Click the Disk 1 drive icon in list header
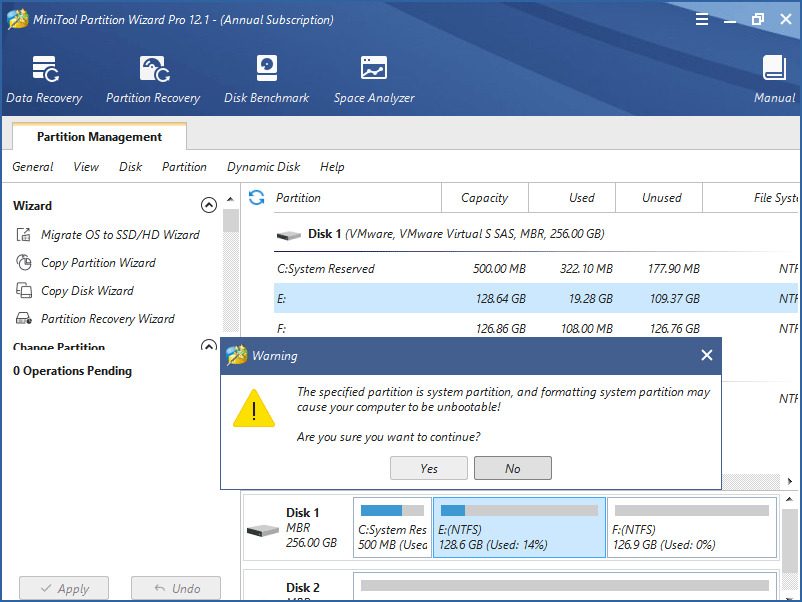Screen dimensions: 802x602 [x=289, y=235]
